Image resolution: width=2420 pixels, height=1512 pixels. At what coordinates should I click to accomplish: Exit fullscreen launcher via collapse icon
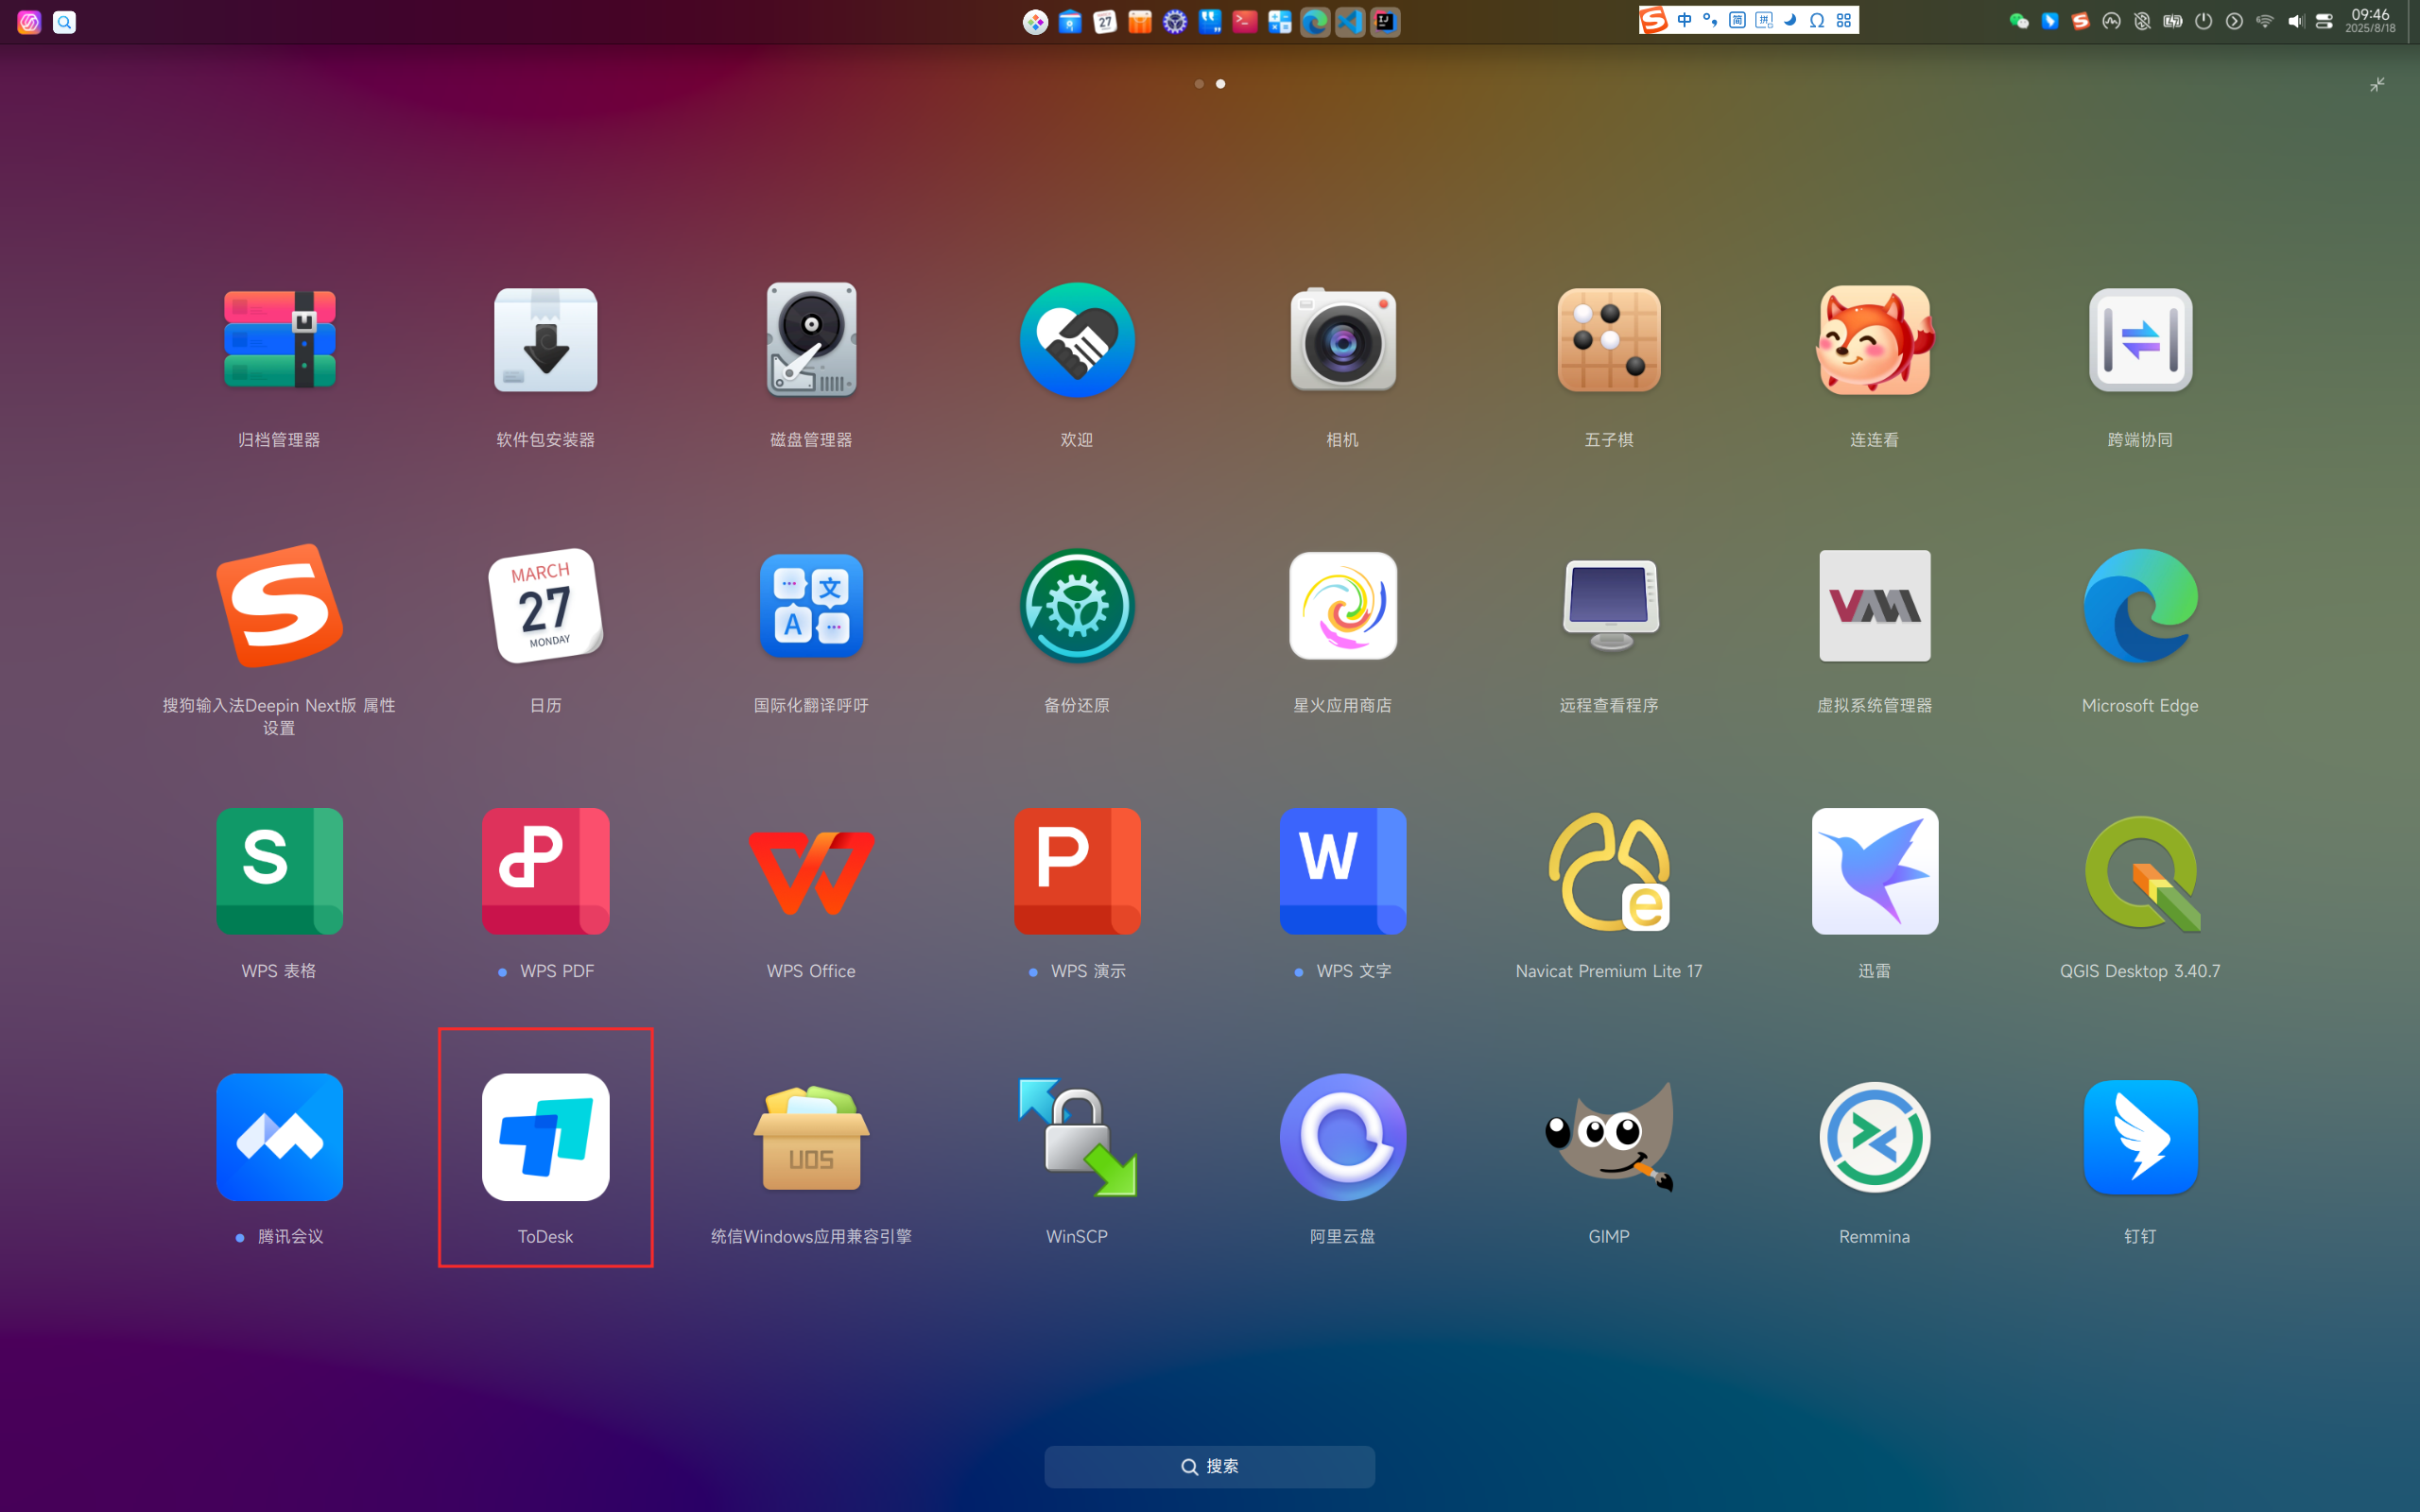coord(2377,84)
